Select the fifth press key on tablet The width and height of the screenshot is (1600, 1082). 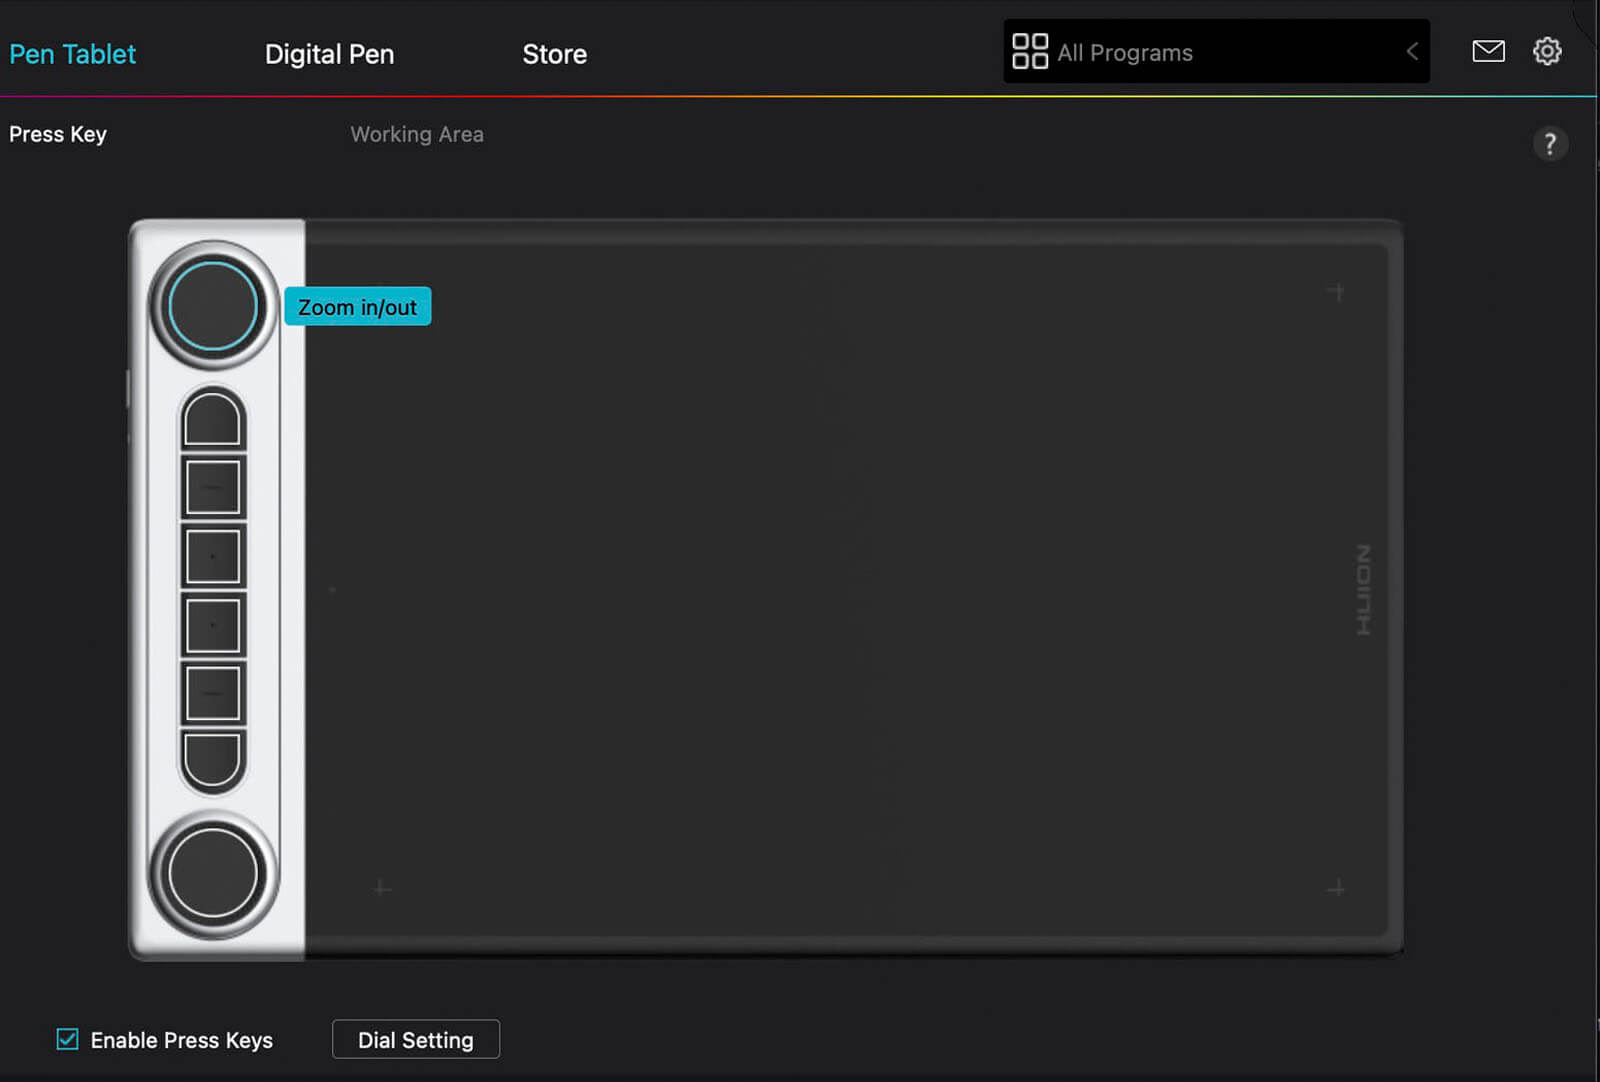coord(213,693)
